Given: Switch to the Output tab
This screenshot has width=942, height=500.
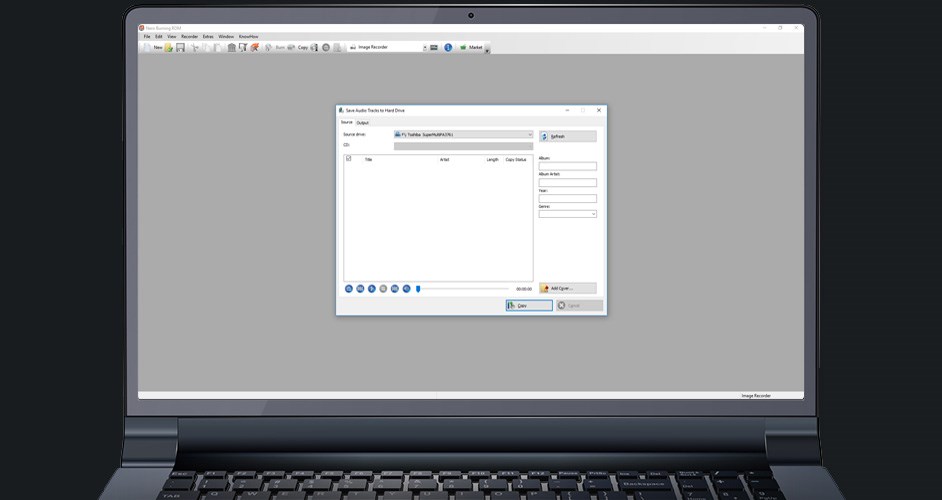Looking at the screenshot, I should [362, 123].
